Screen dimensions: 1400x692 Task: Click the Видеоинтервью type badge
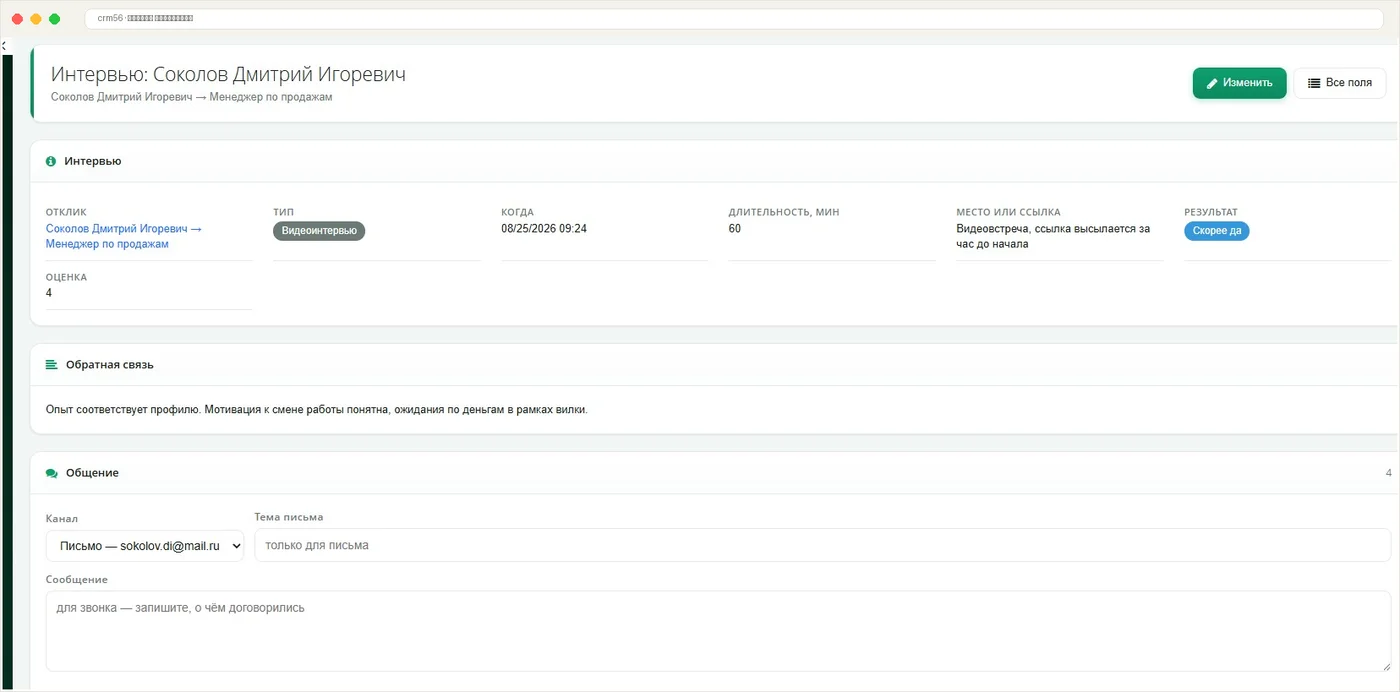tap(320, 231)
